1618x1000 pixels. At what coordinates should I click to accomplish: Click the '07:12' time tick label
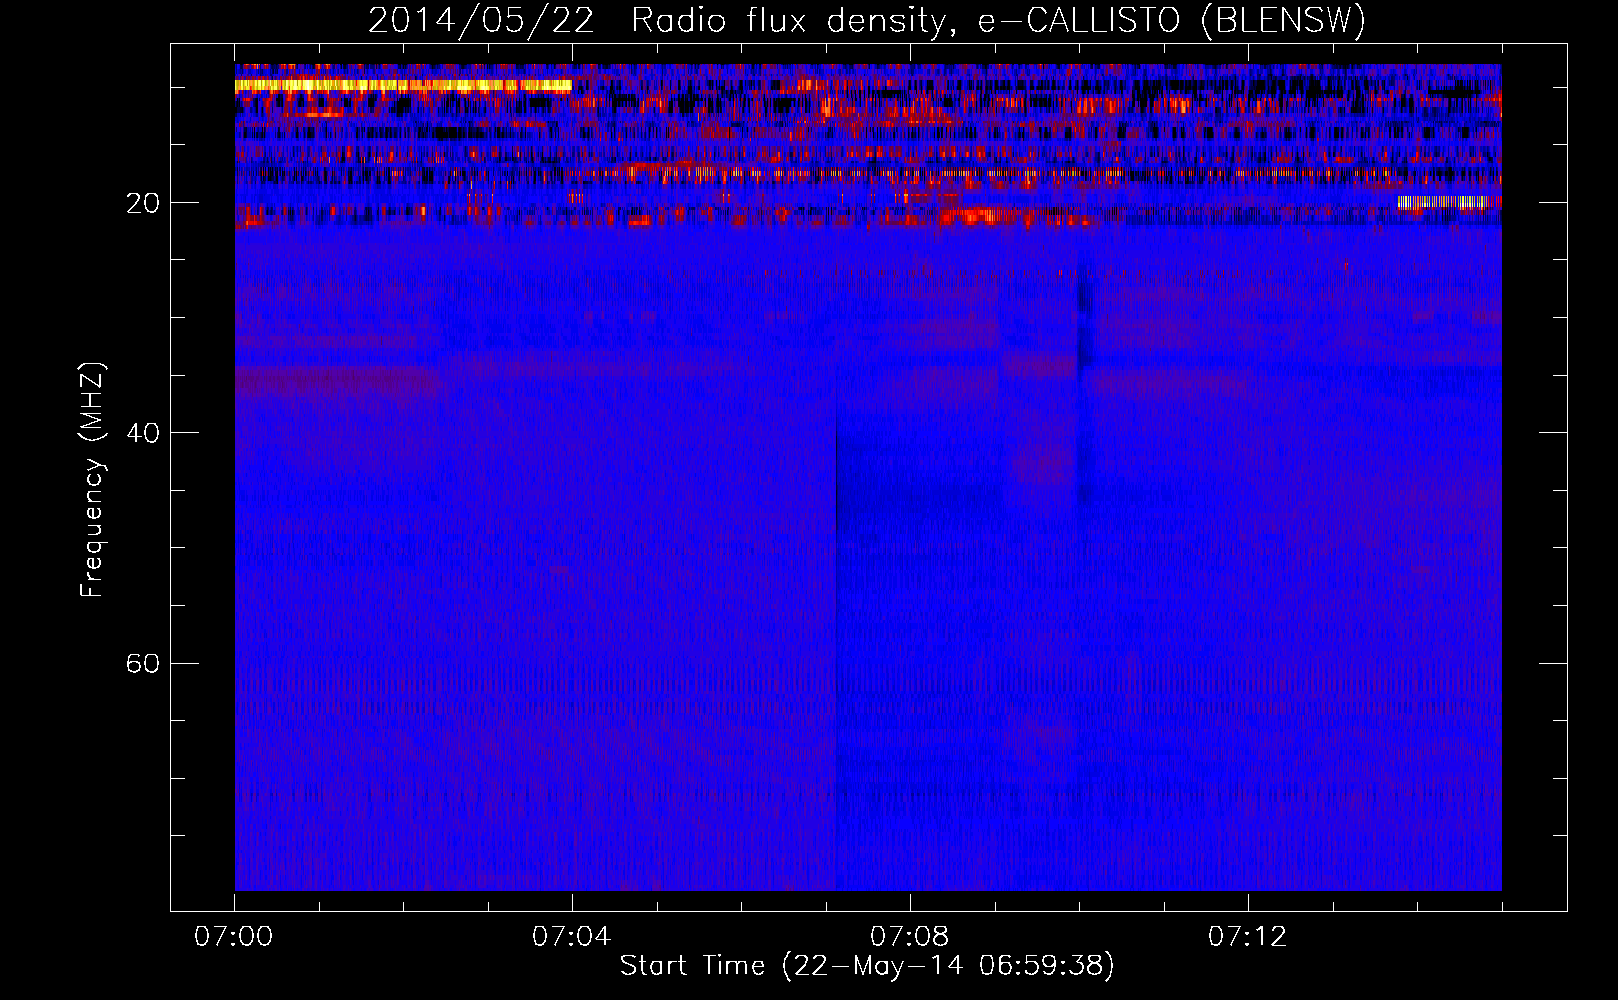[1248, 936]
